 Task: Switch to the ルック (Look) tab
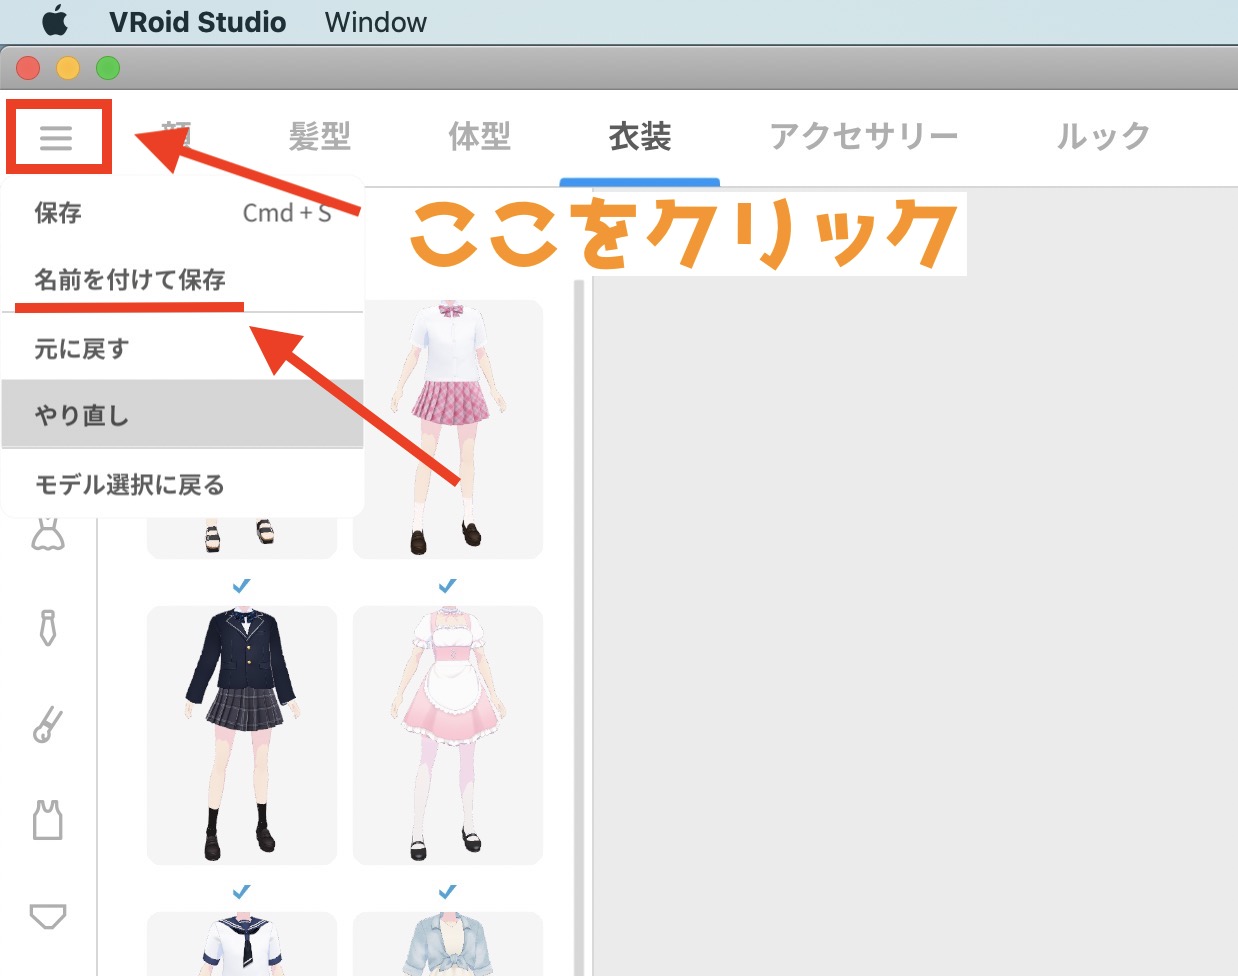1100,138
